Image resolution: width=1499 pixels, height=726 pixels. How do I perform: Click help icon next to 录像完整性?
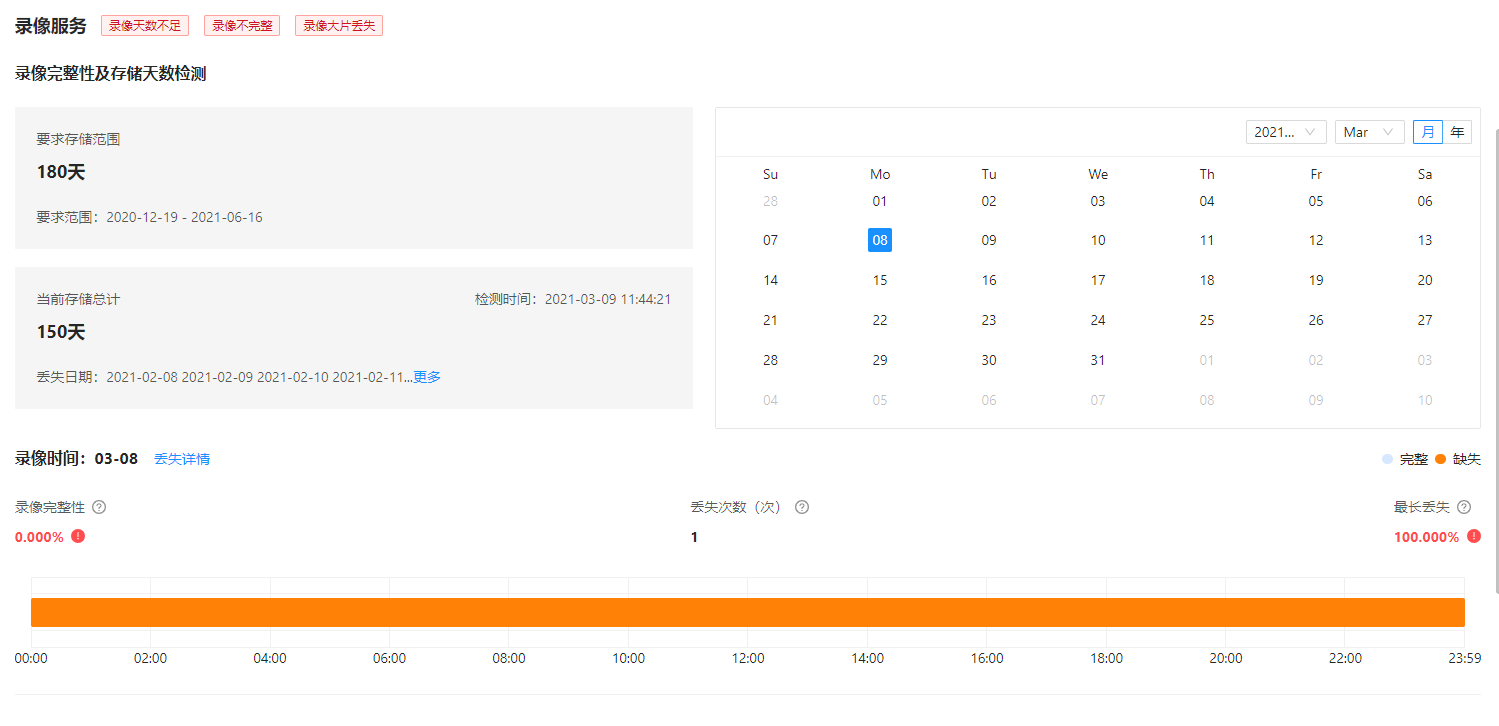point(99,507)
